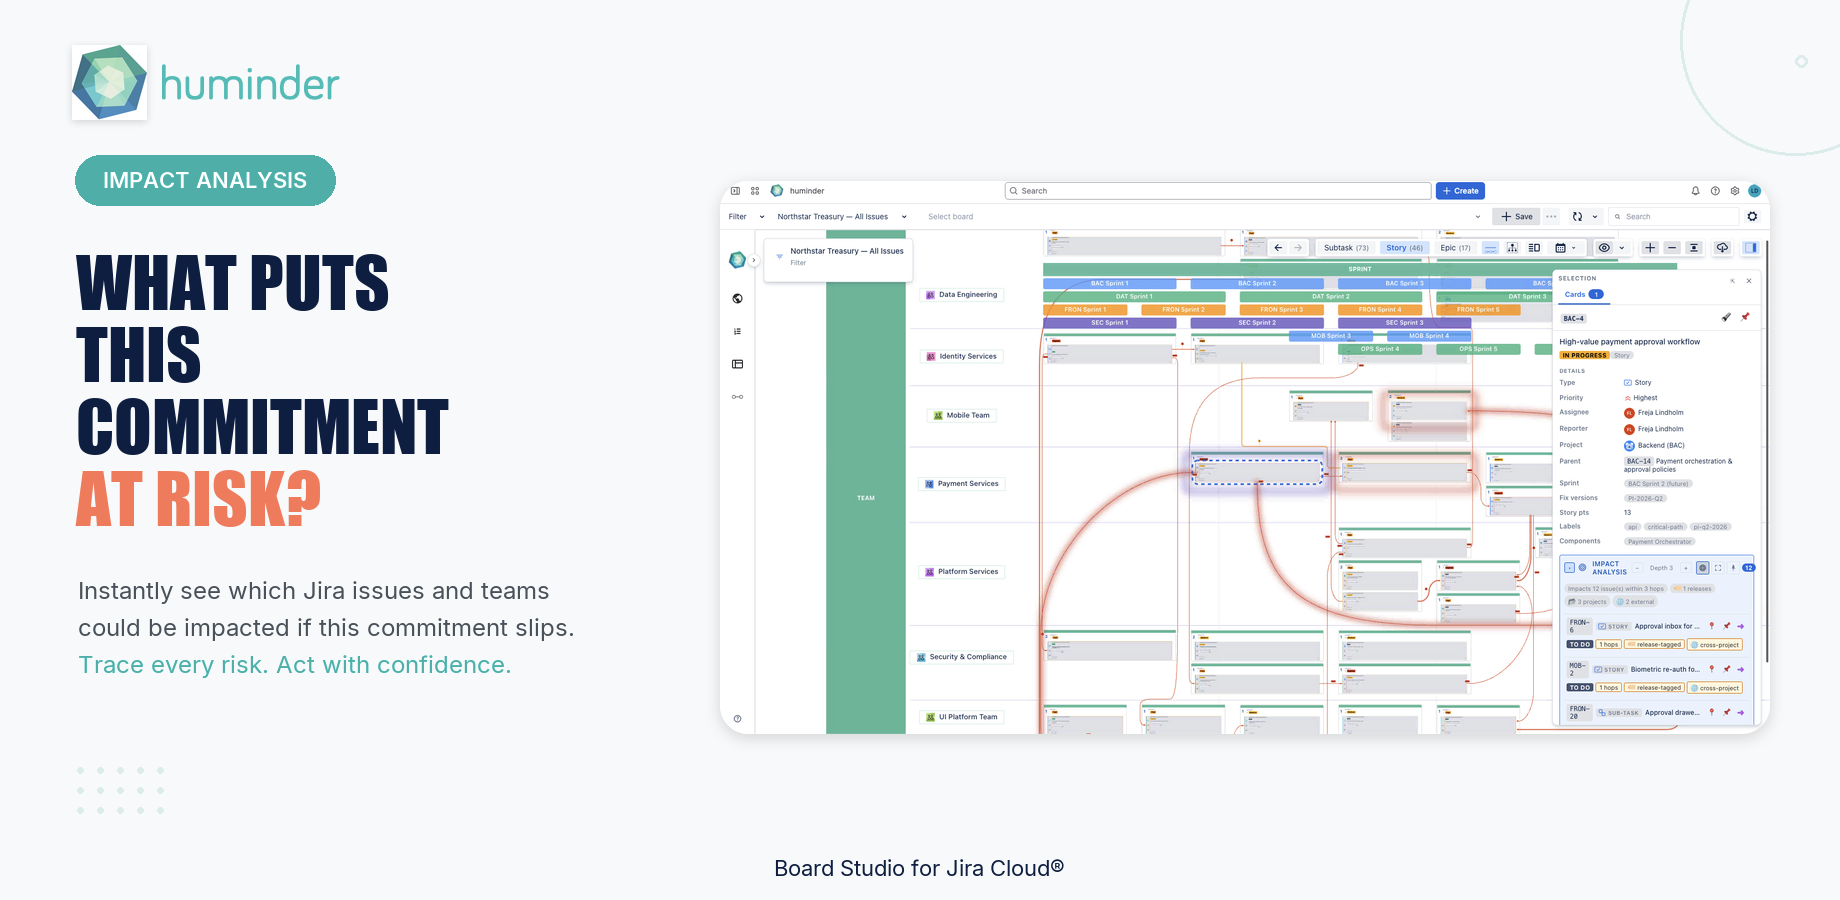1840x900 pixels.
Task: Open dropdown arrow next to calendar icon
Action: pos(1574,248)
